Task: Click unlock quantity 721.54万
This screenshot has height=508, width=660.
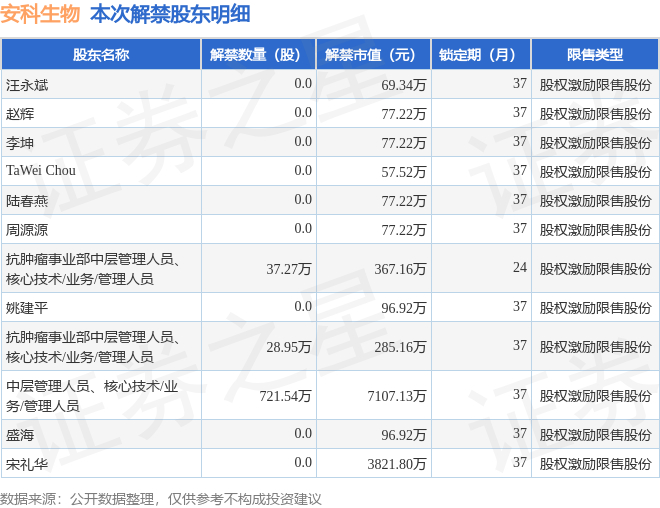Action: pos(285,396)
